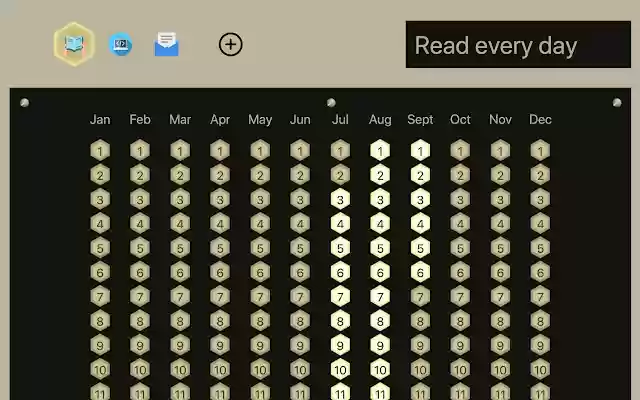Toggle day 7 in the Sept column
The image size is (640, 400).
[420, 297]
